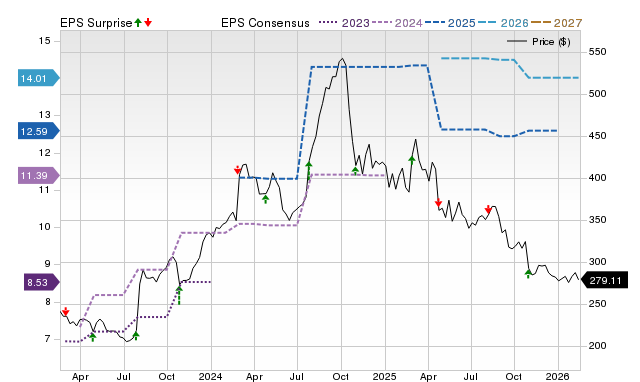Image resolution: width=640 pixels, height=382 pixels.
Task: Select the green surprise arrow near Jul 2023
Action: (136, 336)
